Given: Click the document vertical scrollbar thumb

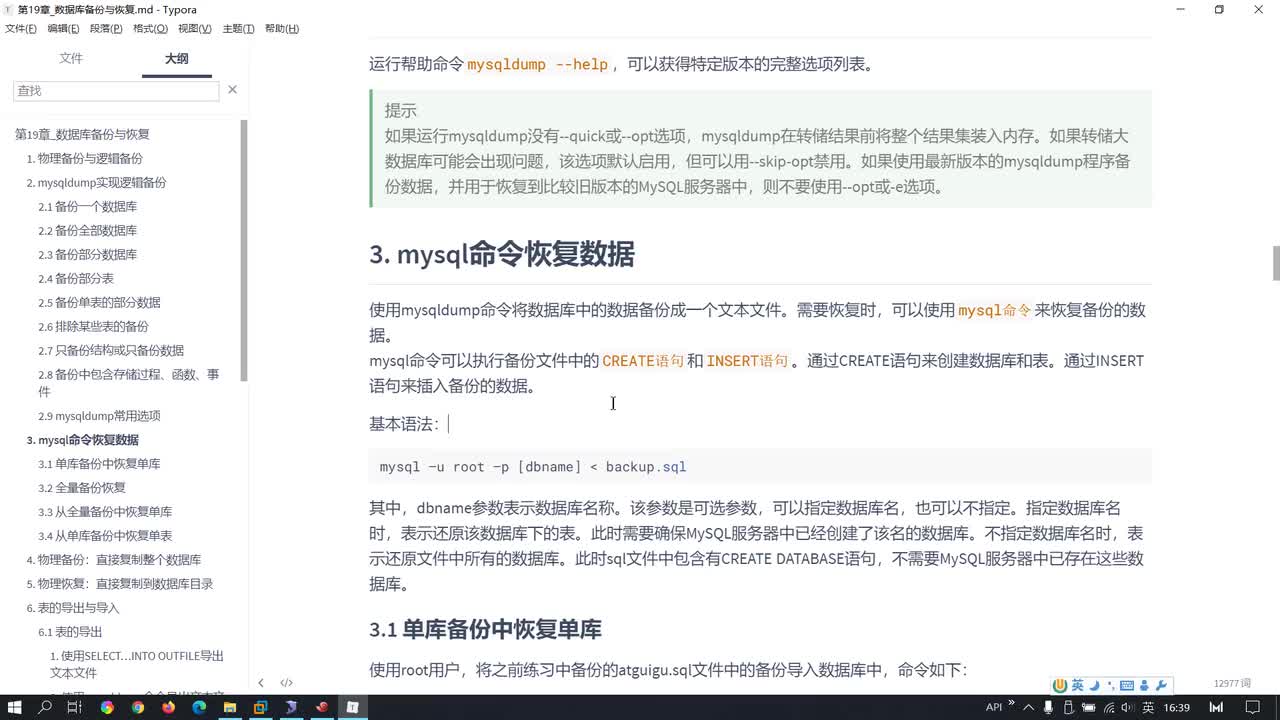Looking at the screenshot, I should tap(1276, 263).
